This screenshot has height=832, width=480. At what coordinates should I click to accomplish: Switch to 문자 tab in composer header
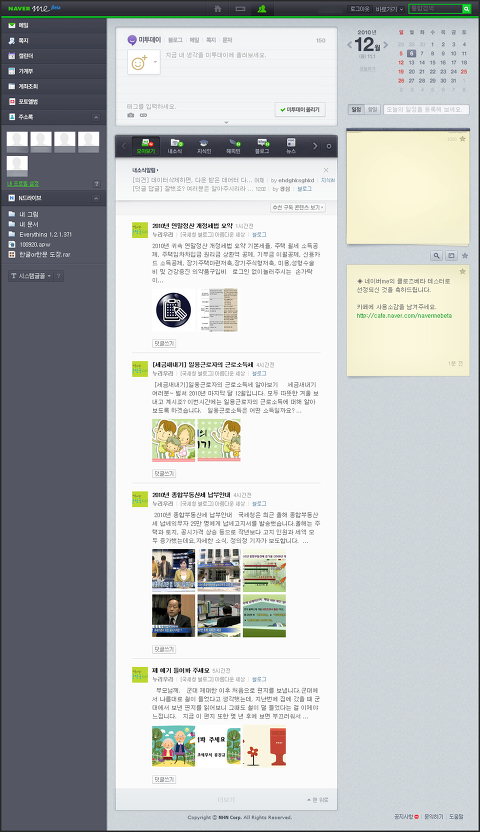pos(227,40)
